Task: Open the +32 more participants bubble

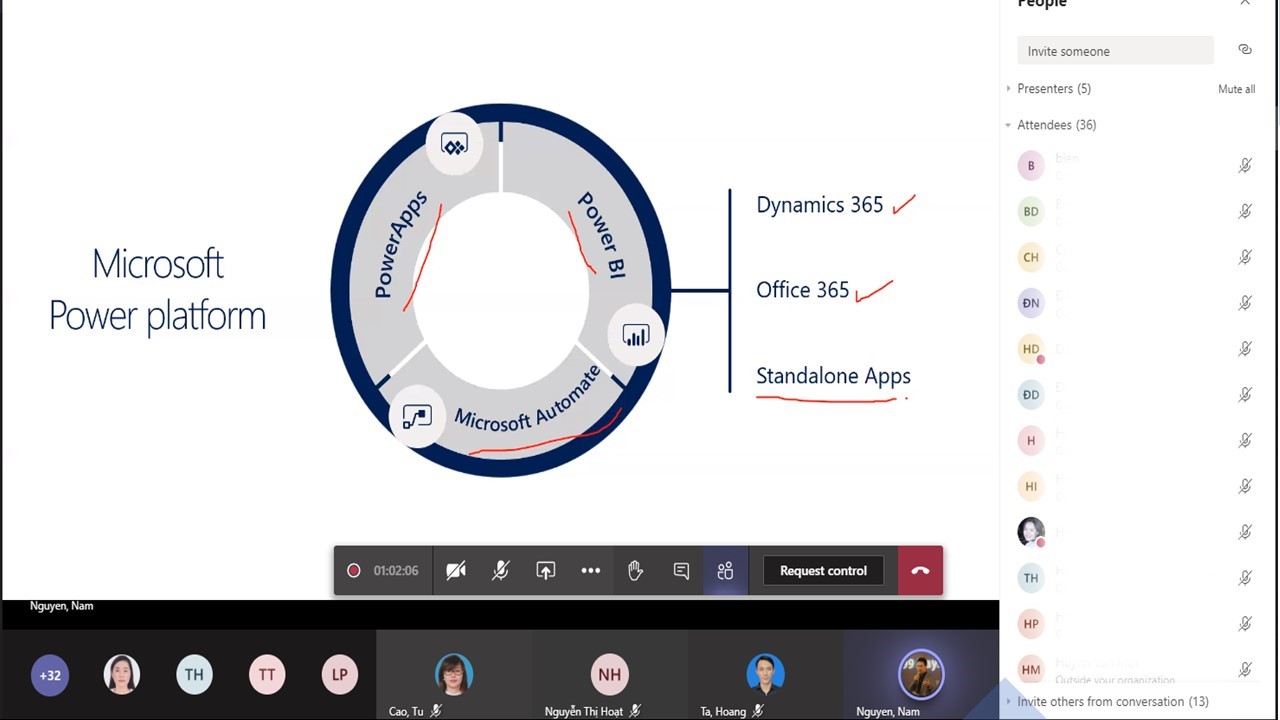Action: tap(50, 675)
